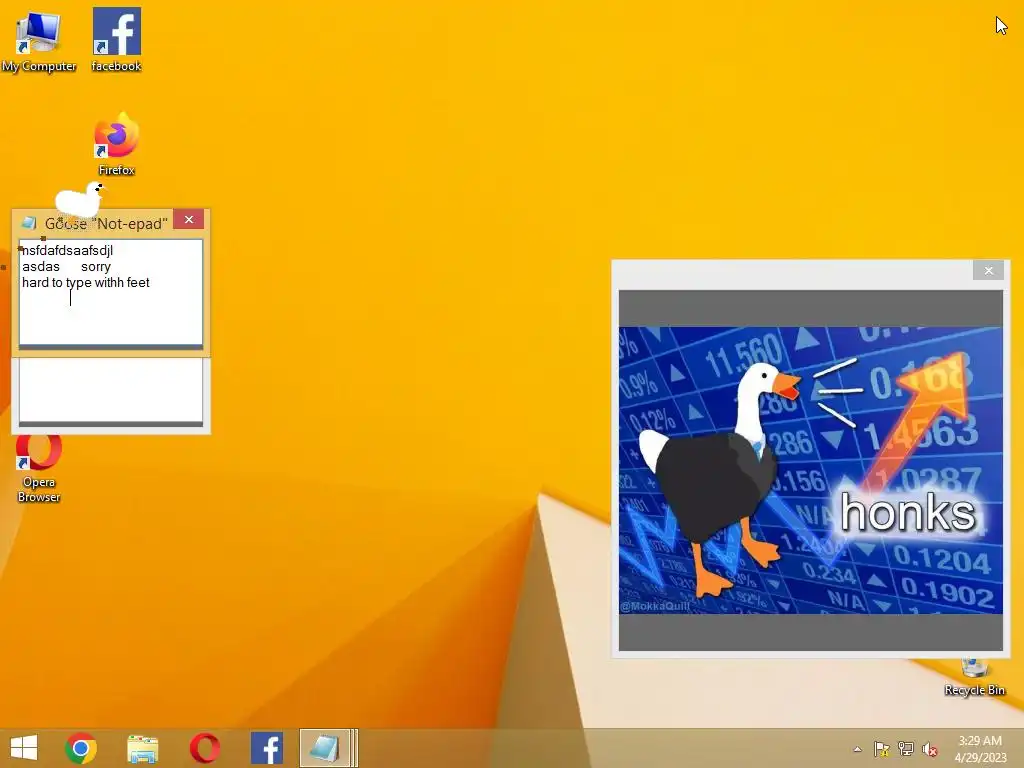The width and height of the screenshot is (1024, 768).
Task: Open the clock showing 3:29 AM
Action: tap(980, 749)
